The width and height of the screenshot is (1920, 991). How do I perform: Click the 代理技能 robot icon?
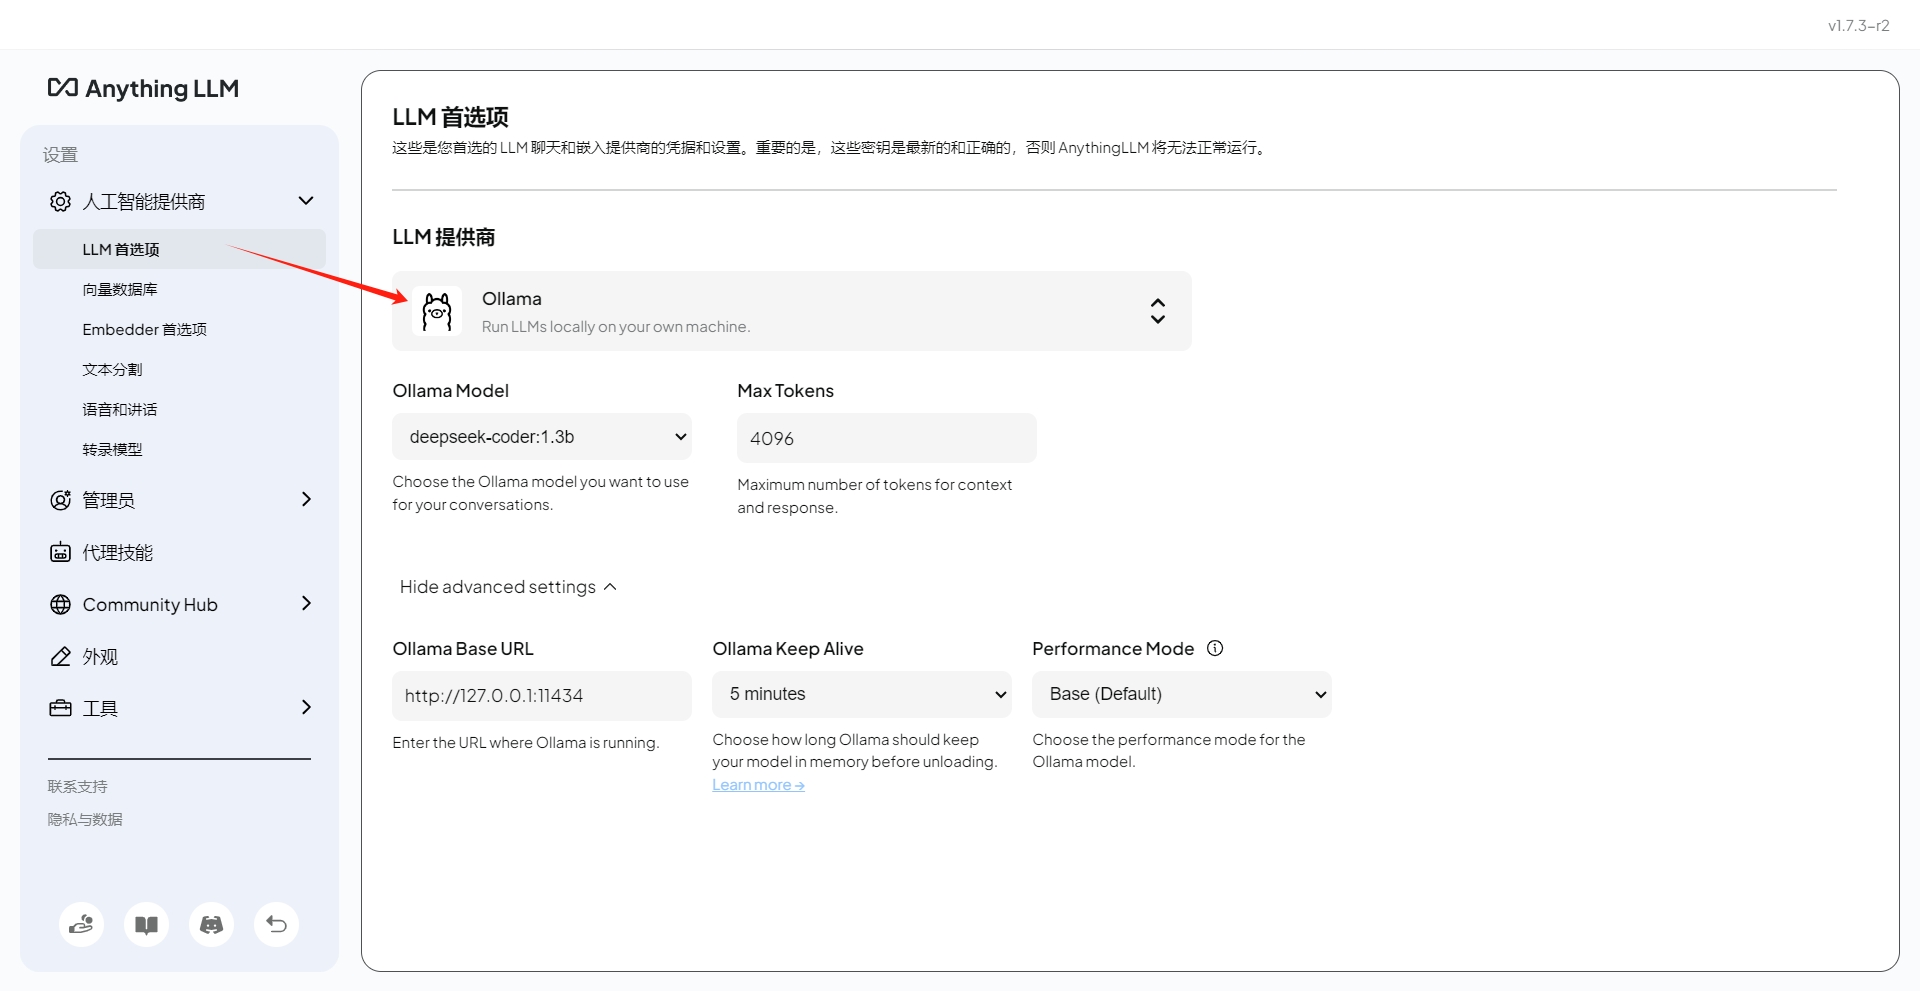[x=60, y=552]
